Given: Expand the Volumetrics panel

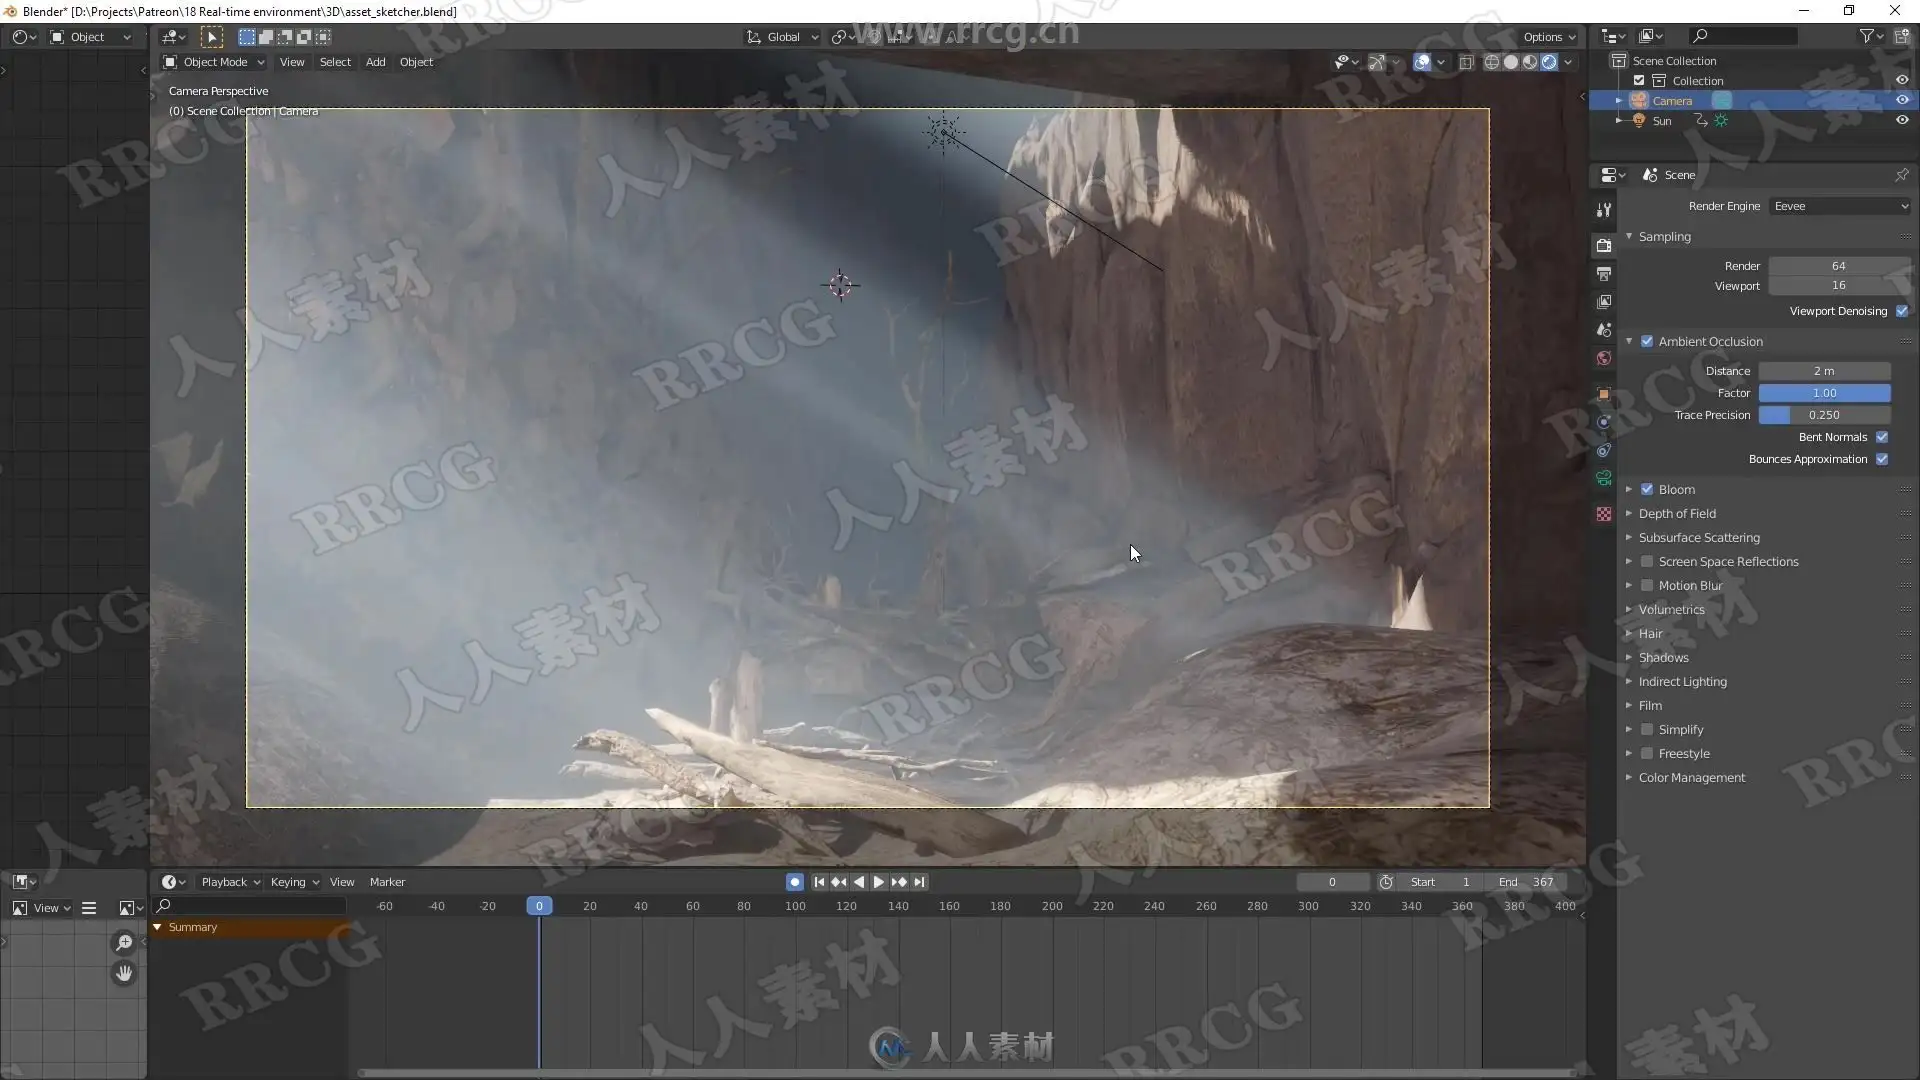Looking at the screenshot, I should (x=1671, y=610).
